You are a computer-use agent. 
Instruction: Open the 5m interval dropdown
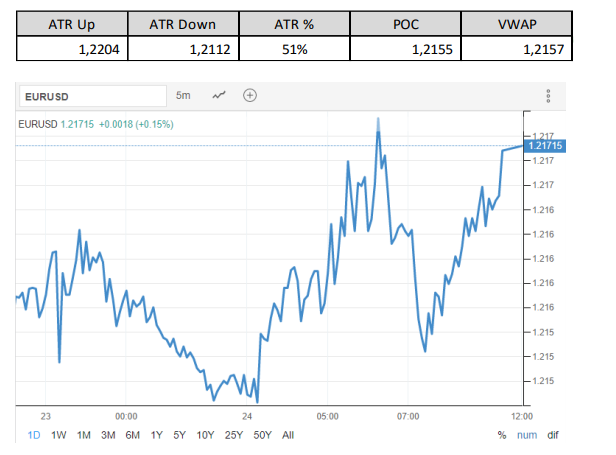pyautogui.click(x=183, y=96)
